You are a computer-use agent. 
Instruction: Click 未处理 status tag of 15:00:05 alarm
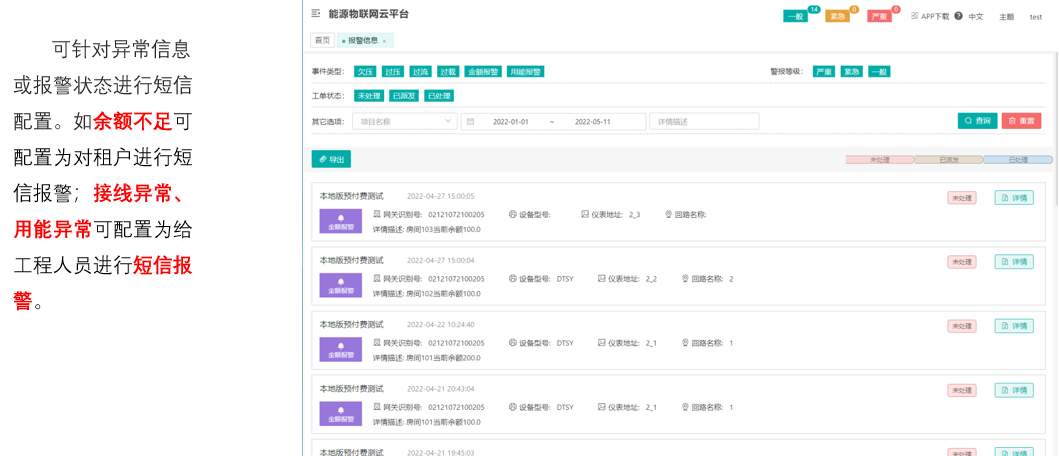tap(962, 198)
